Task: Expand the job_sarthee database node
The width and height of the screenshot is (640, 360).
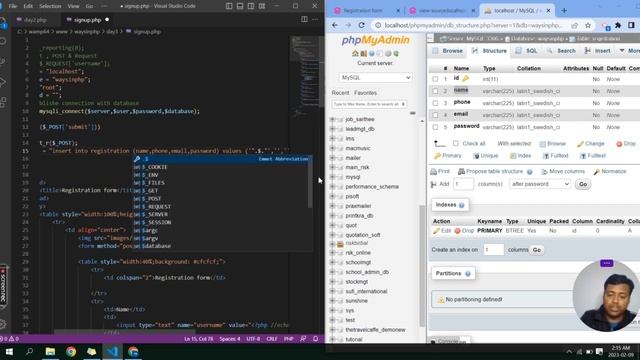Action: coord(332,119)
